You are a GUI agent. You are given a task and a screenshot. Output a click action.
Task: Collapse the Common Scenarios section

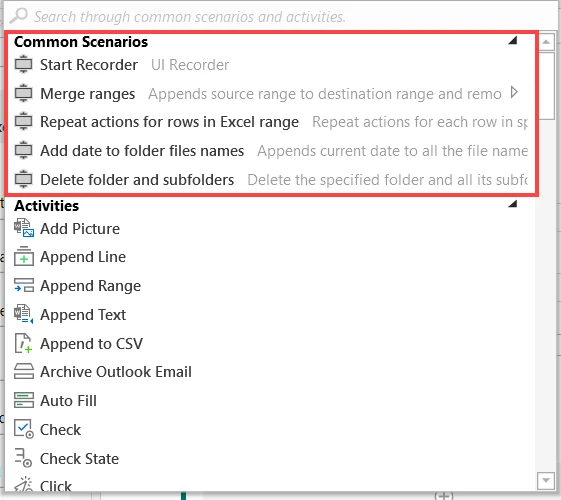point(513,40)
